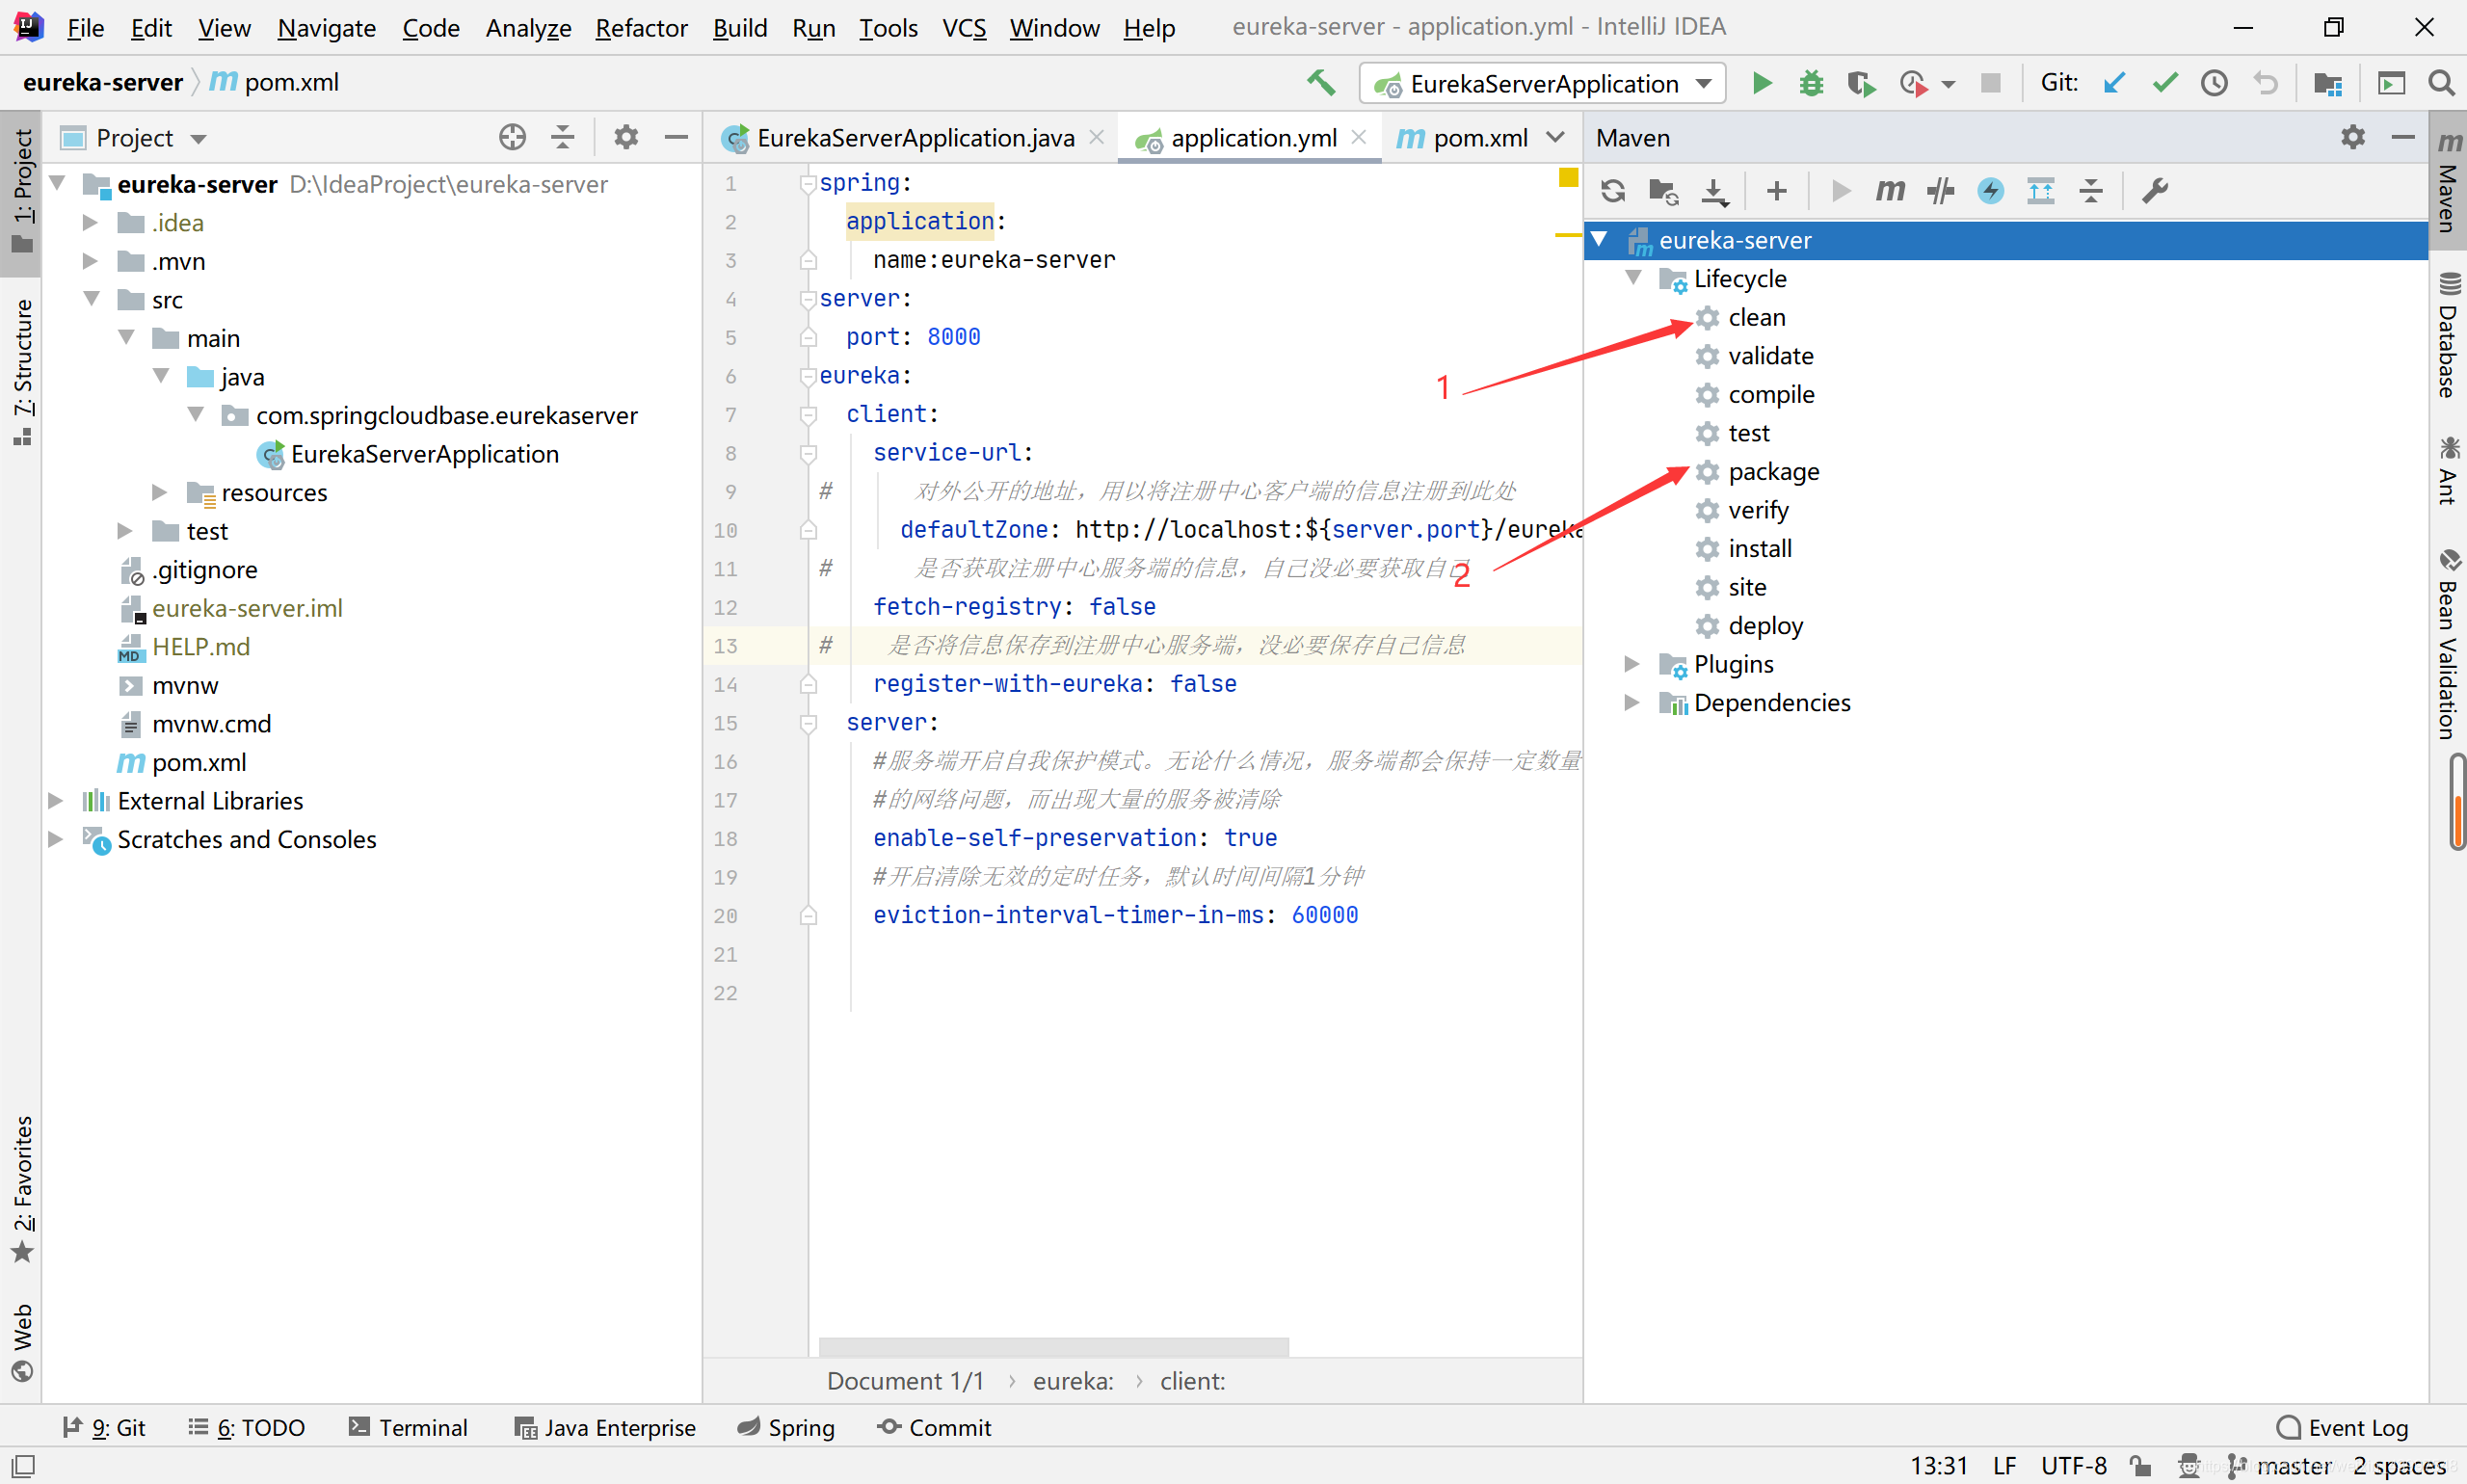Expand the Plugins node in Maven

[x=1631, y=664]
